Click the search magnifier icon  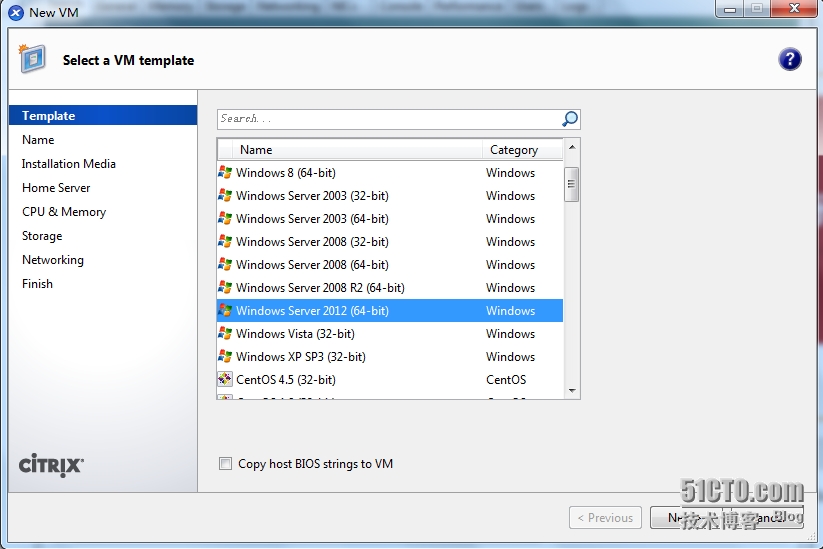[570, 119]
